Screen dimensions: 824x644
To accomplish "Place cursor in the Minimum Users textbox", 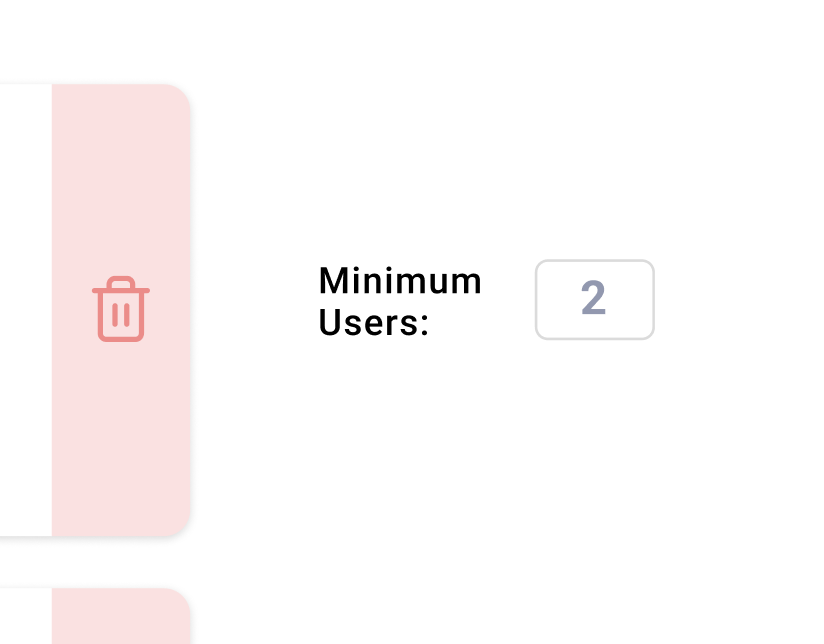I will click(x=594, y=300).
